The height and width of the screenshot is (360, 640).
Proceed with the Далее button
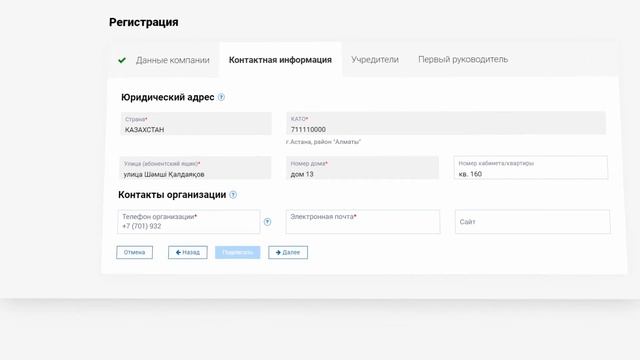click(x=288, y=252)
